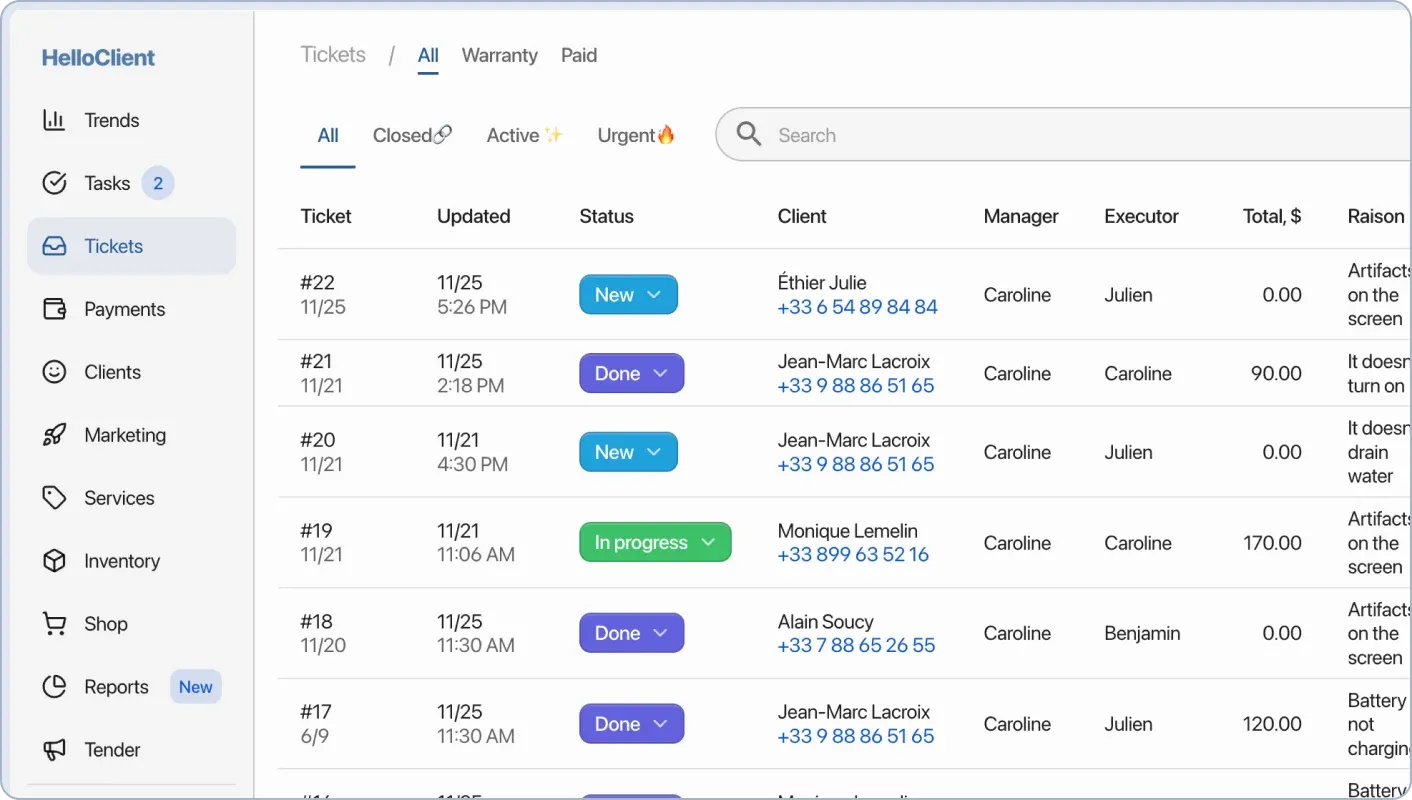Switch to the Warranty tab
1412x800 pixels.
(499, 55)
